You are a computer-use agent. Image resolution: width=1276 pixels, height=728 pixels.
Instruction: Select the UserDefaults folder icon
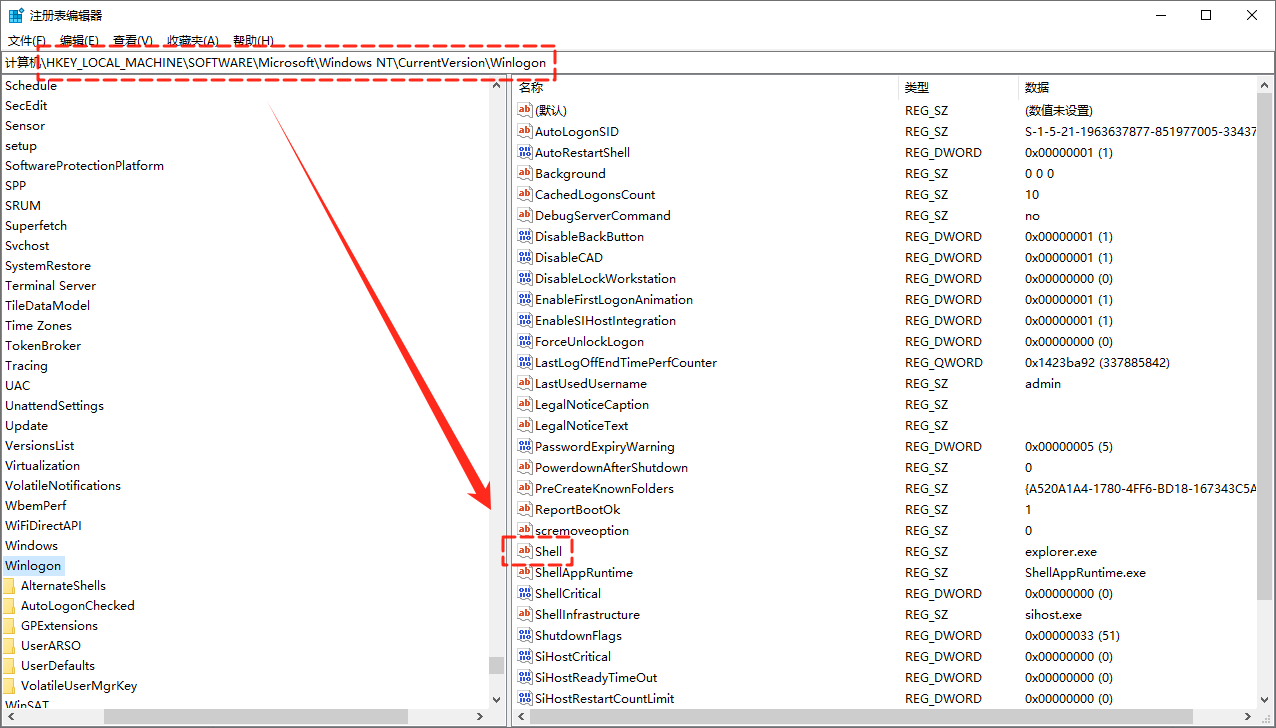8,666
